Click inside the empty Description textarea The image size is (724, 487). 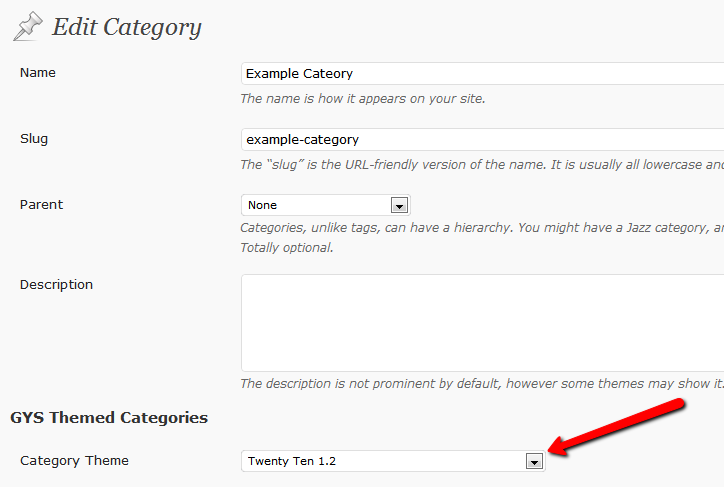483,323
